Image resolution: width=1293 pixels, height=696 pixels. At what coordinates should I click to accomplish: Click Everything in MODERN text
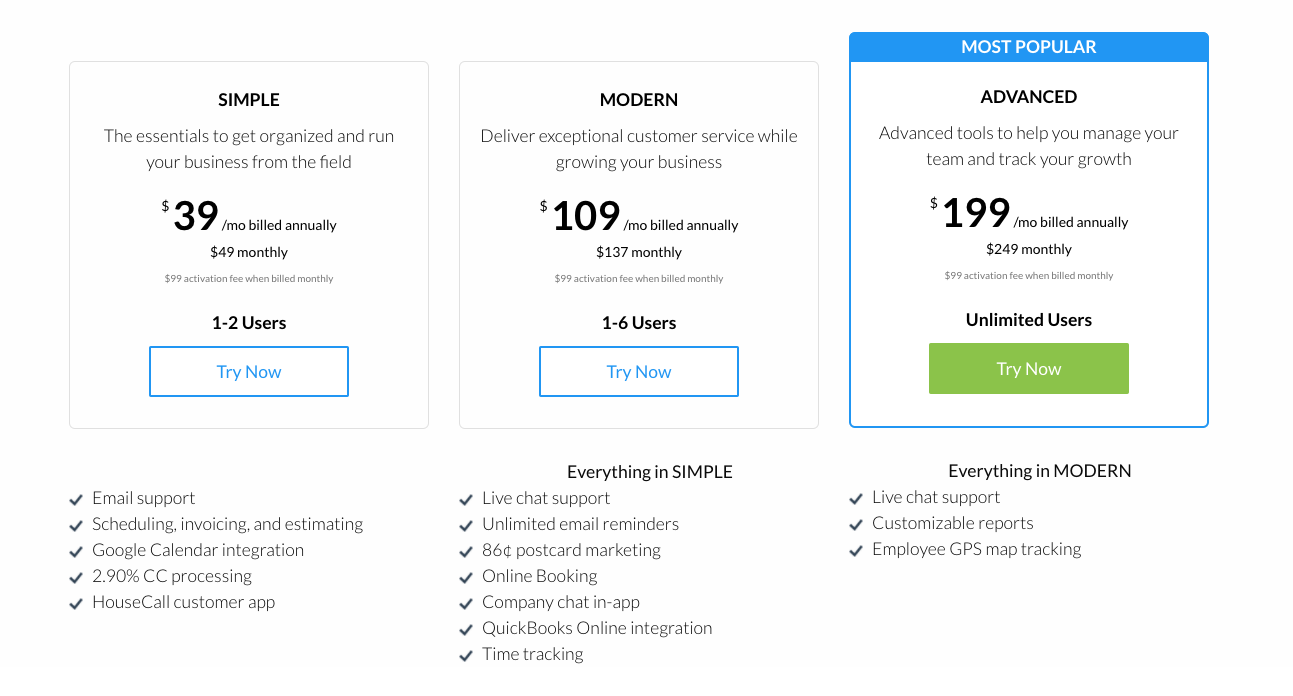point(1040,471)
